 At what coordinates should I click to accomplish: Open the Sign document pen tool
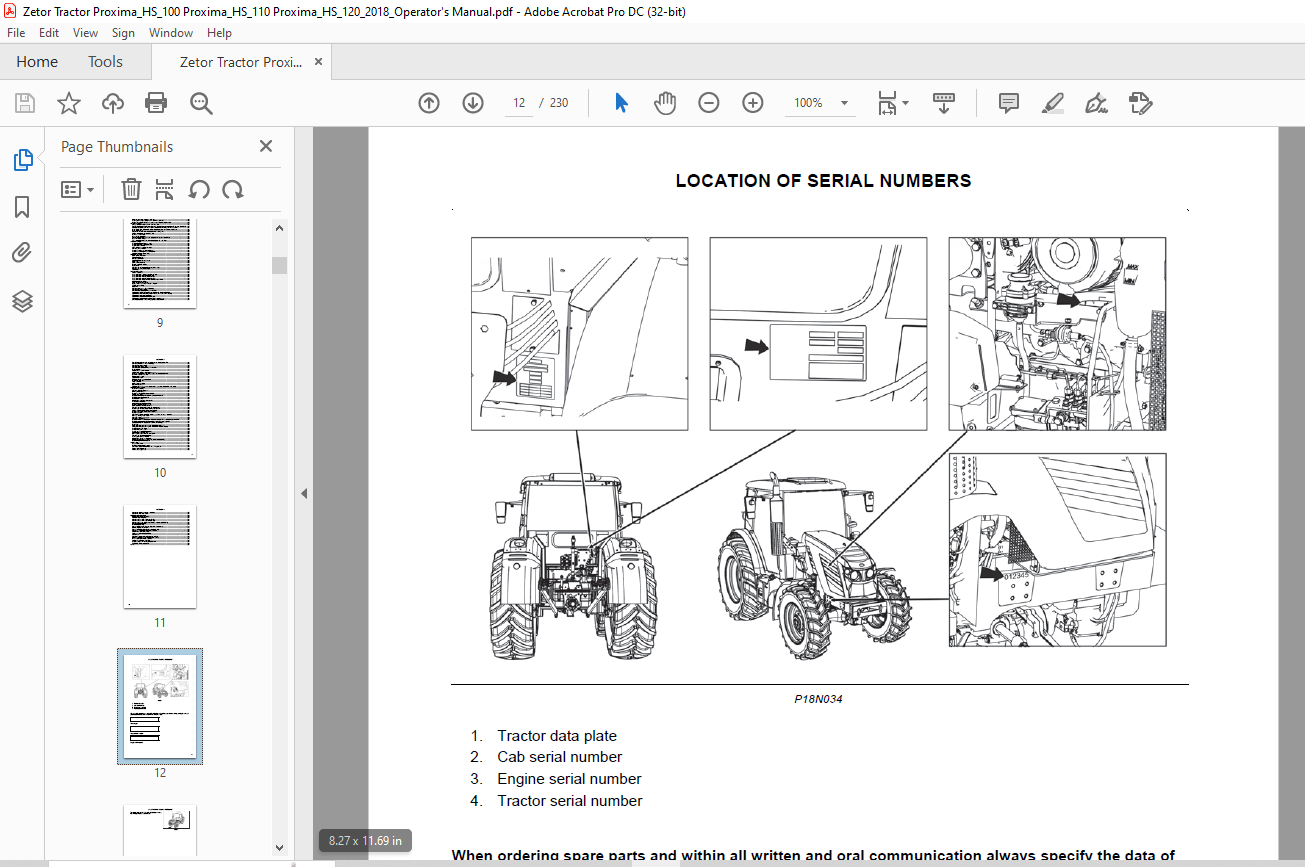[1097, 103]
